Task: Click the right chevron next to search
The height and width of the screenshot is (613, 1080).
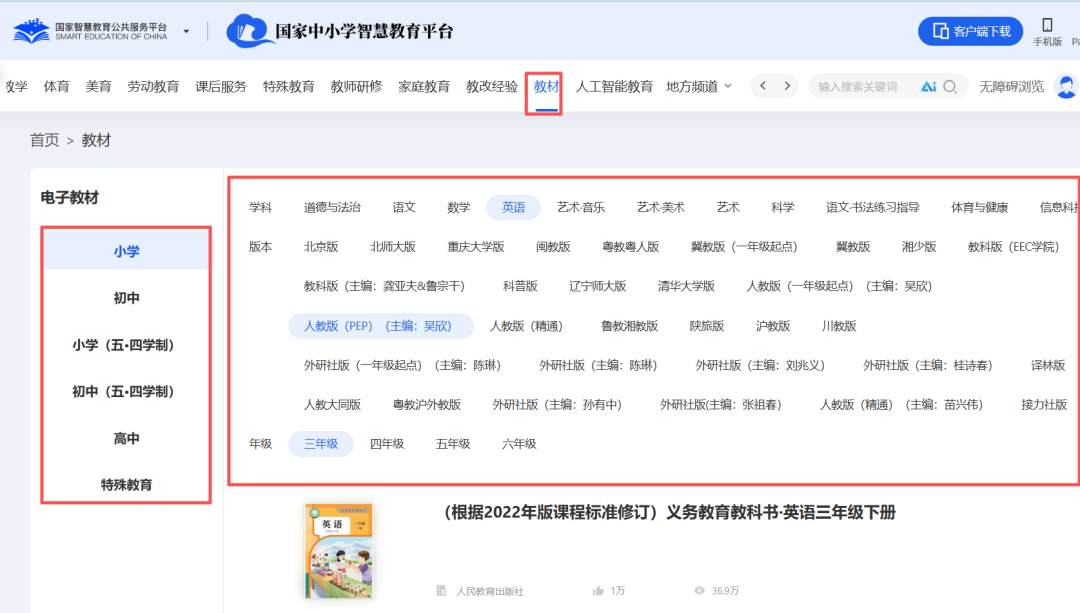Action: click(x=789, y=86)
